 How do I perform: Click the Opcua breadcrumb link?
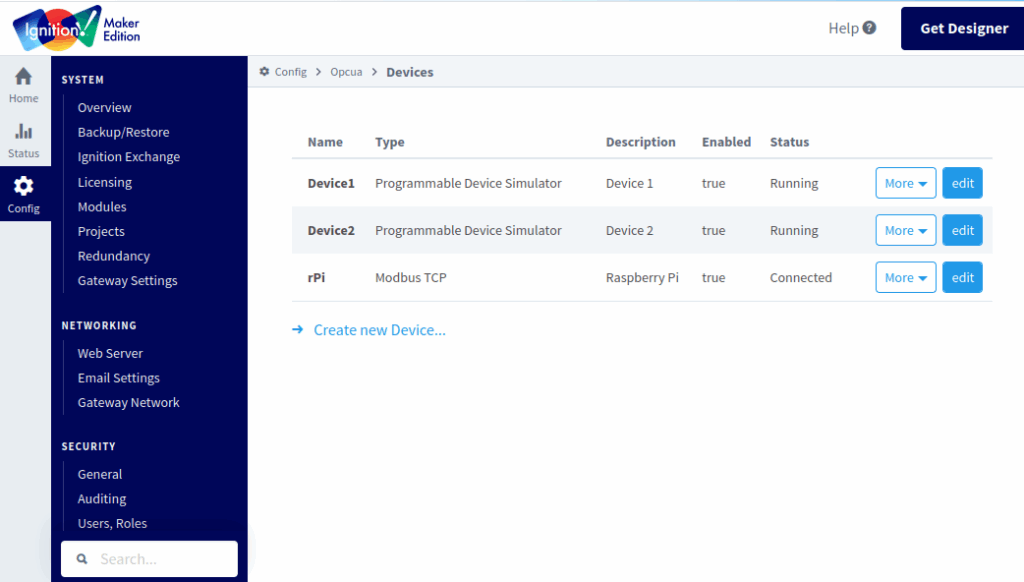[x=347, y=72]
